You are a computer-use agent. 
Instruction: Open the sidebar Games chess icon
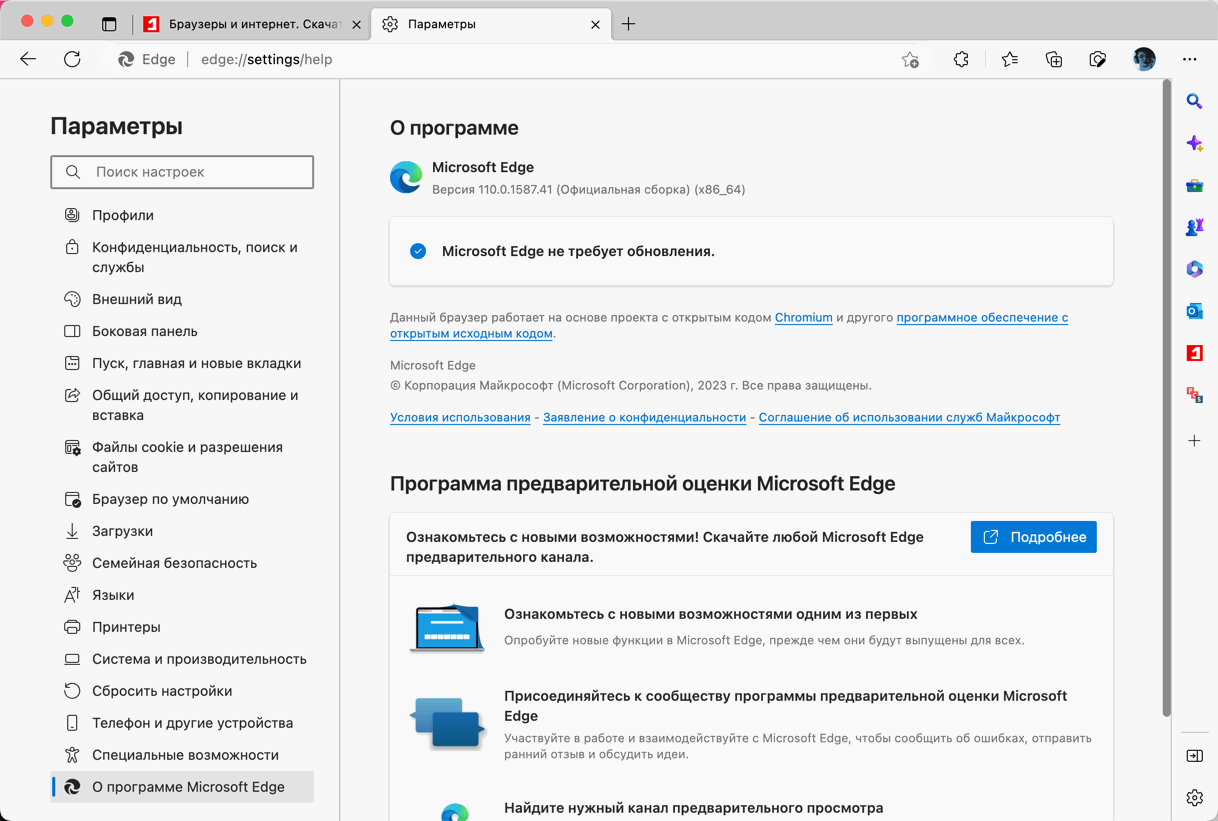[x=1194, y=227]
